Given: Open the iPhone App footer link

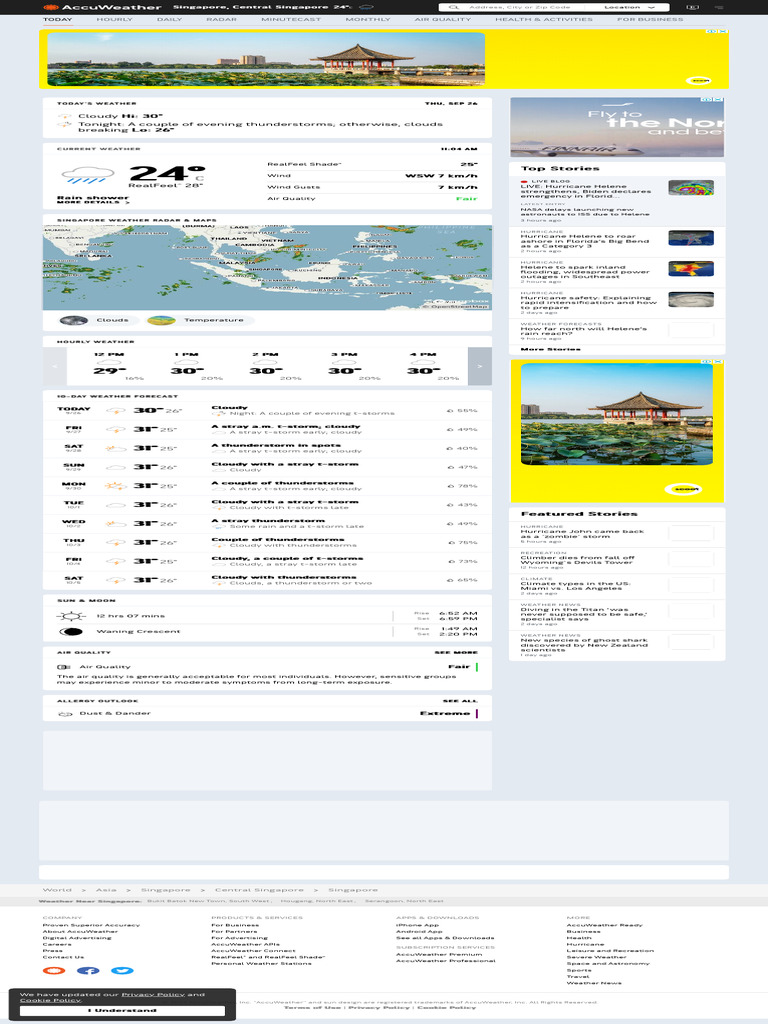Looking at the screenshot, I should (417, 925).
